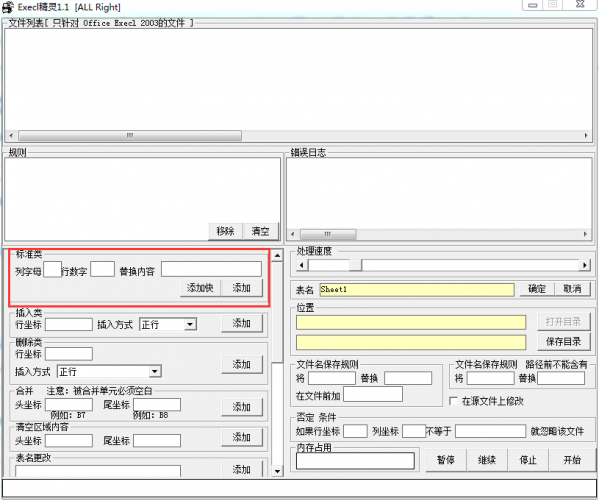Click the 确定 button next to 表名

pyautogui.click(x=537, y=289)
